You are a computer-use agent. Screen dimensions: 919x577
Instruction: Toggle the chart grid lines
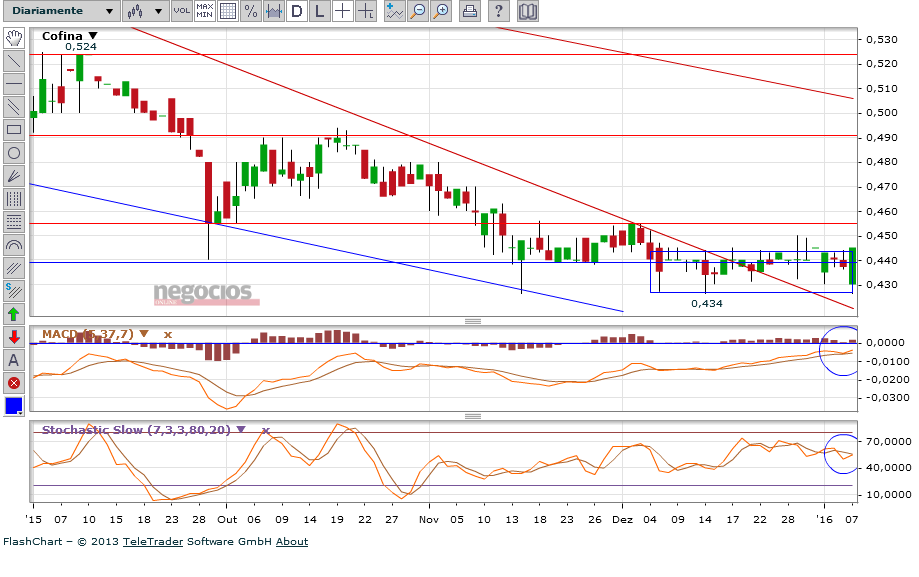228,11
